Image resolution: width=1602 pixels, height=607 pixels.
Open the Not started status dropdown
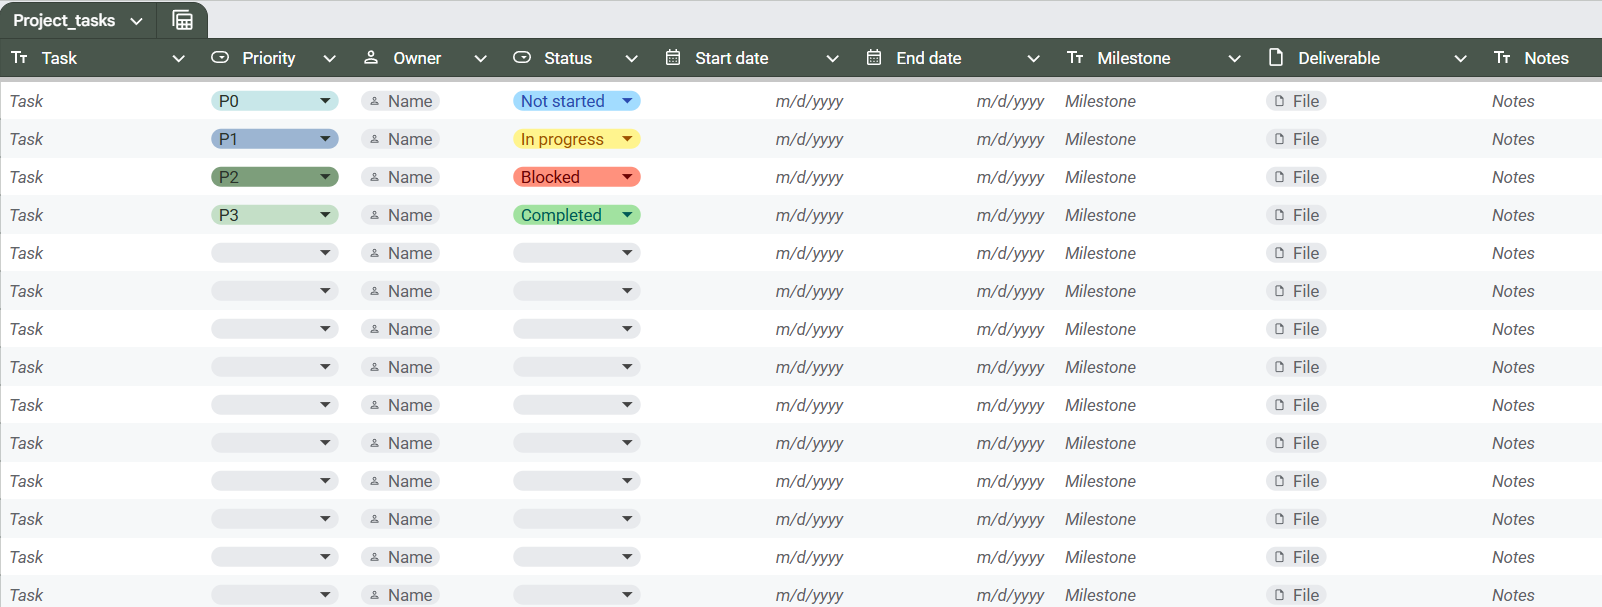(x=577, y=101)
